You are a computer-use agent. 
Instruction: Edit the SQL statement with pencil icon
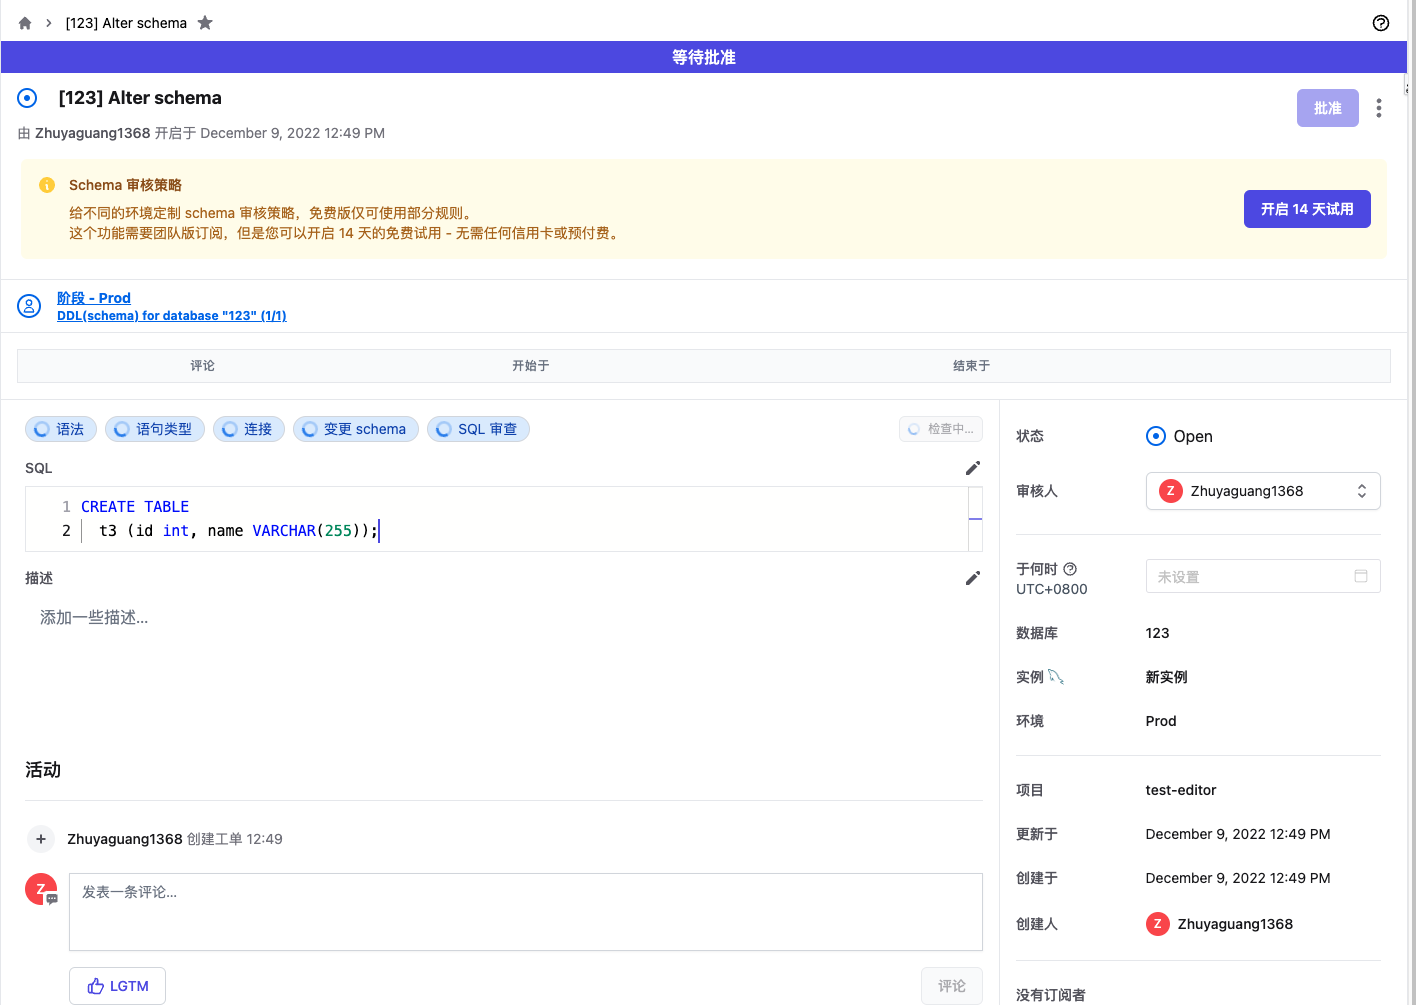tap(972, 468)
